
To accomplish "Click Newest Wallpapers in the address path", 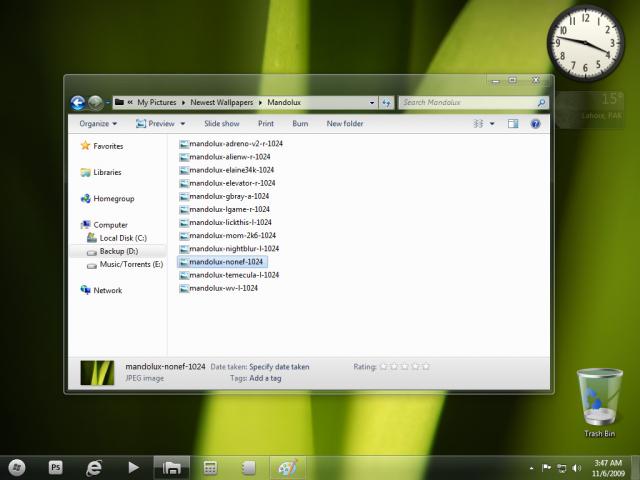I will pos(222,102).
